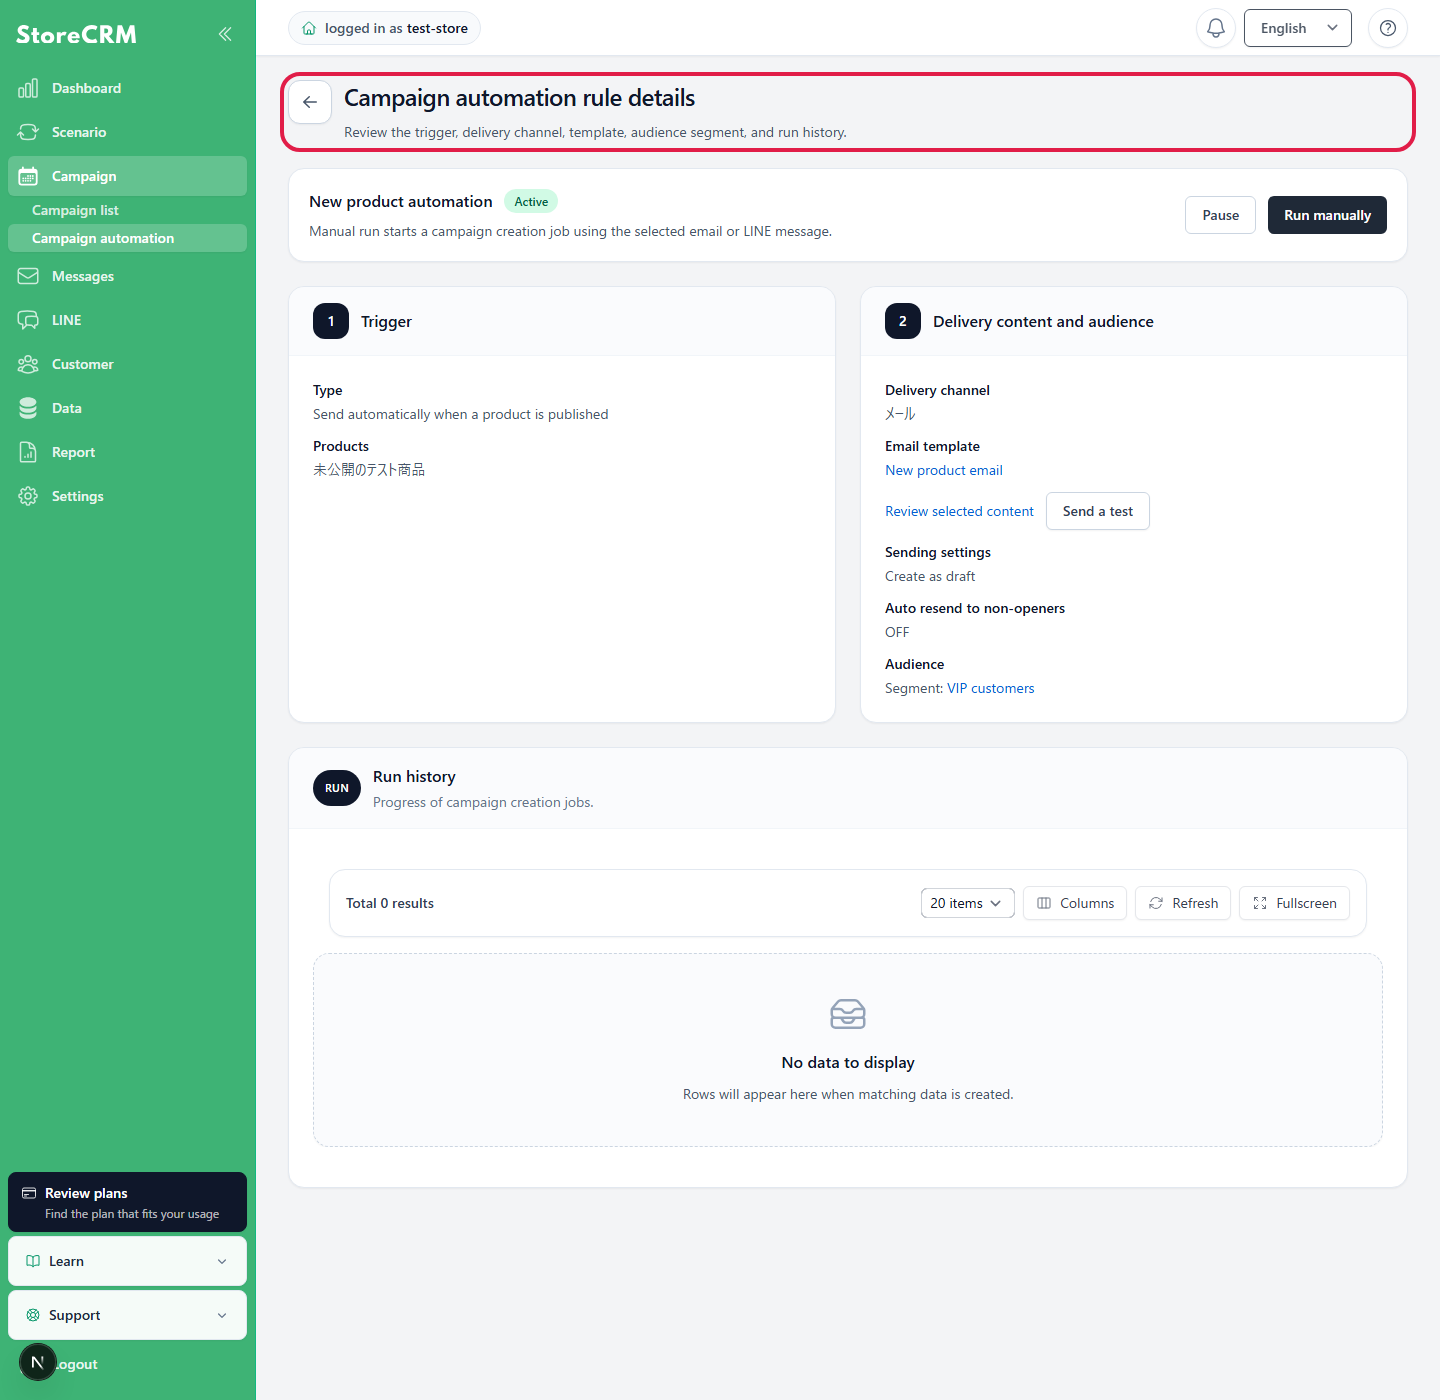Open Review plans banner

click(127, 1202)
